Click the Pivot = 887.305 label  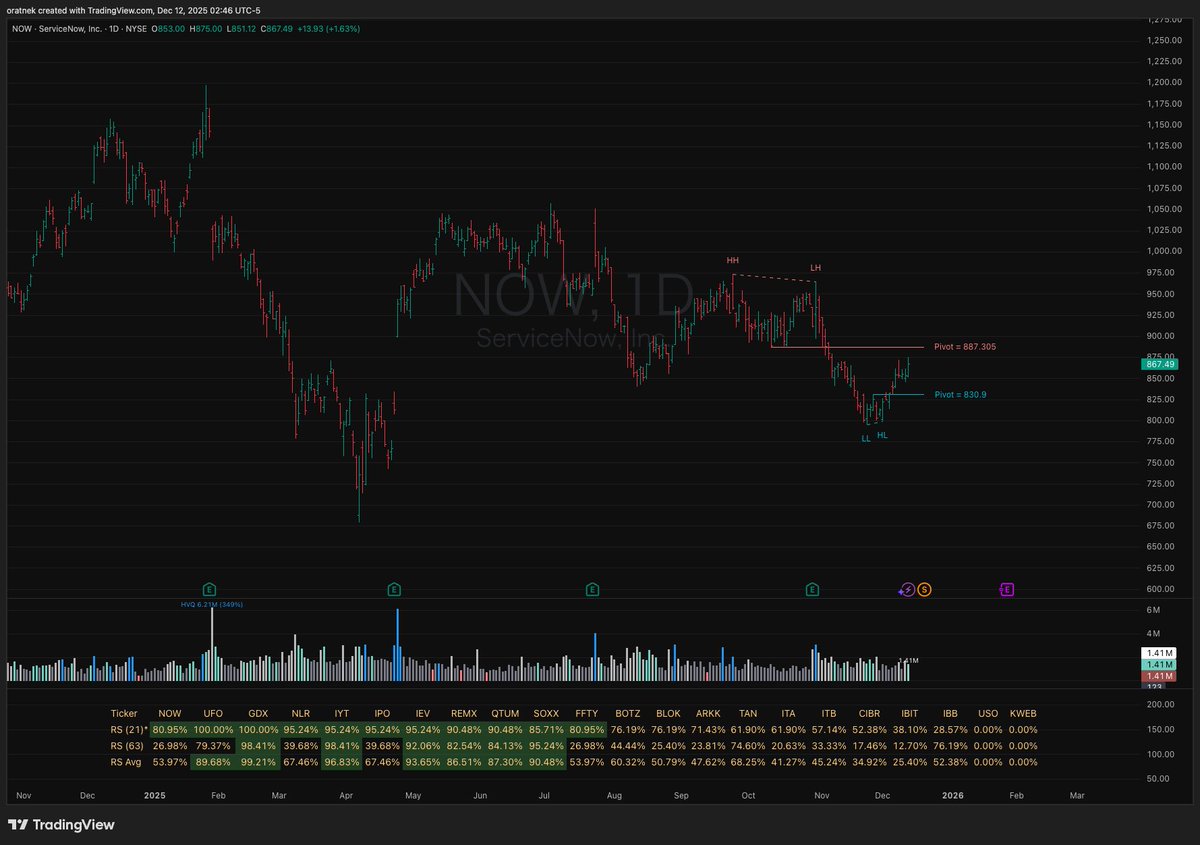pyautogui.click(x=968, y=347)
